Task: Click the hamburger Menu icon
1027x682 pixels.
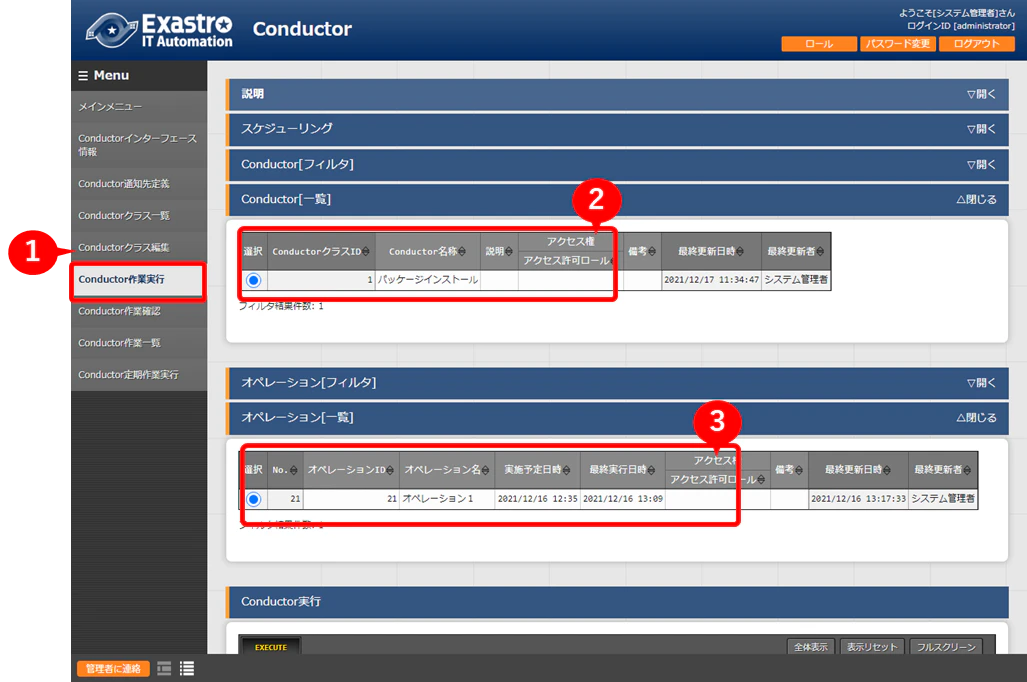Action: (83, 75)
